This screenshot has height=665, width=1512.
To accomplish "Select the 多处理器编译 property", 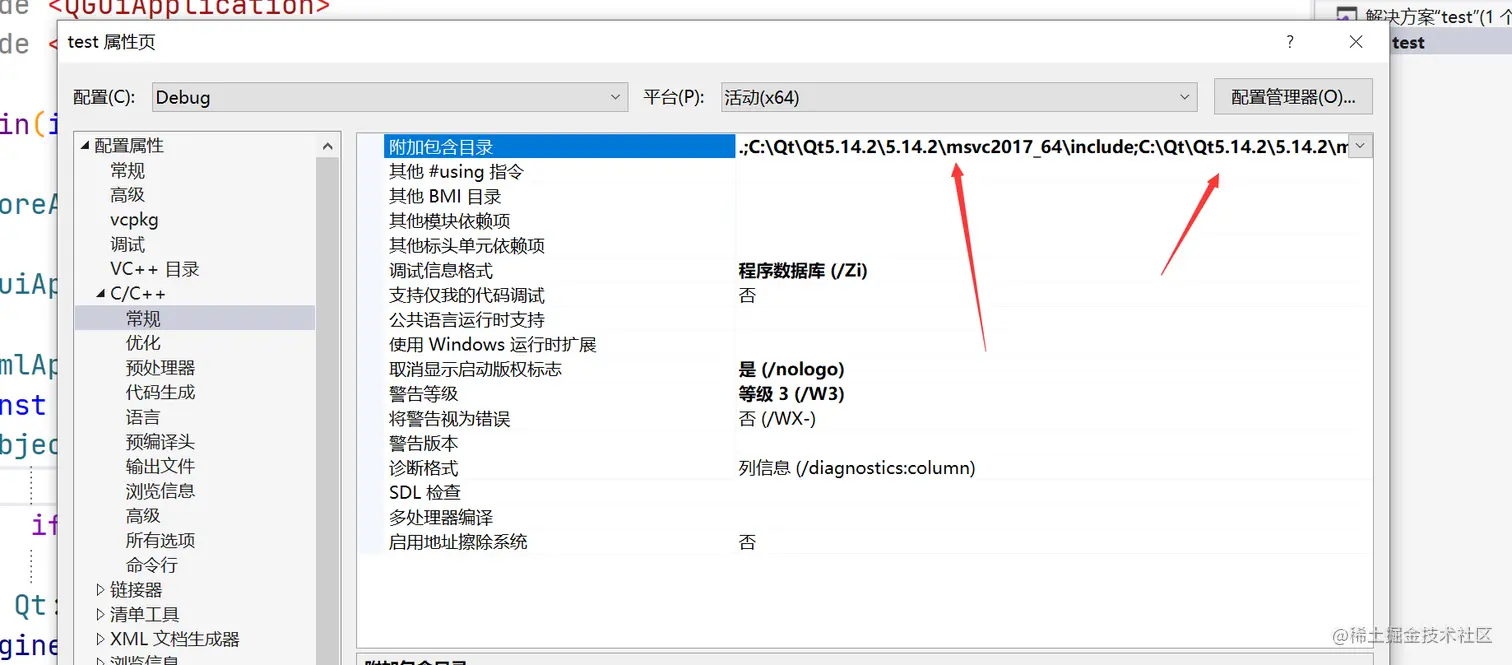I will (x=441, y=517).
